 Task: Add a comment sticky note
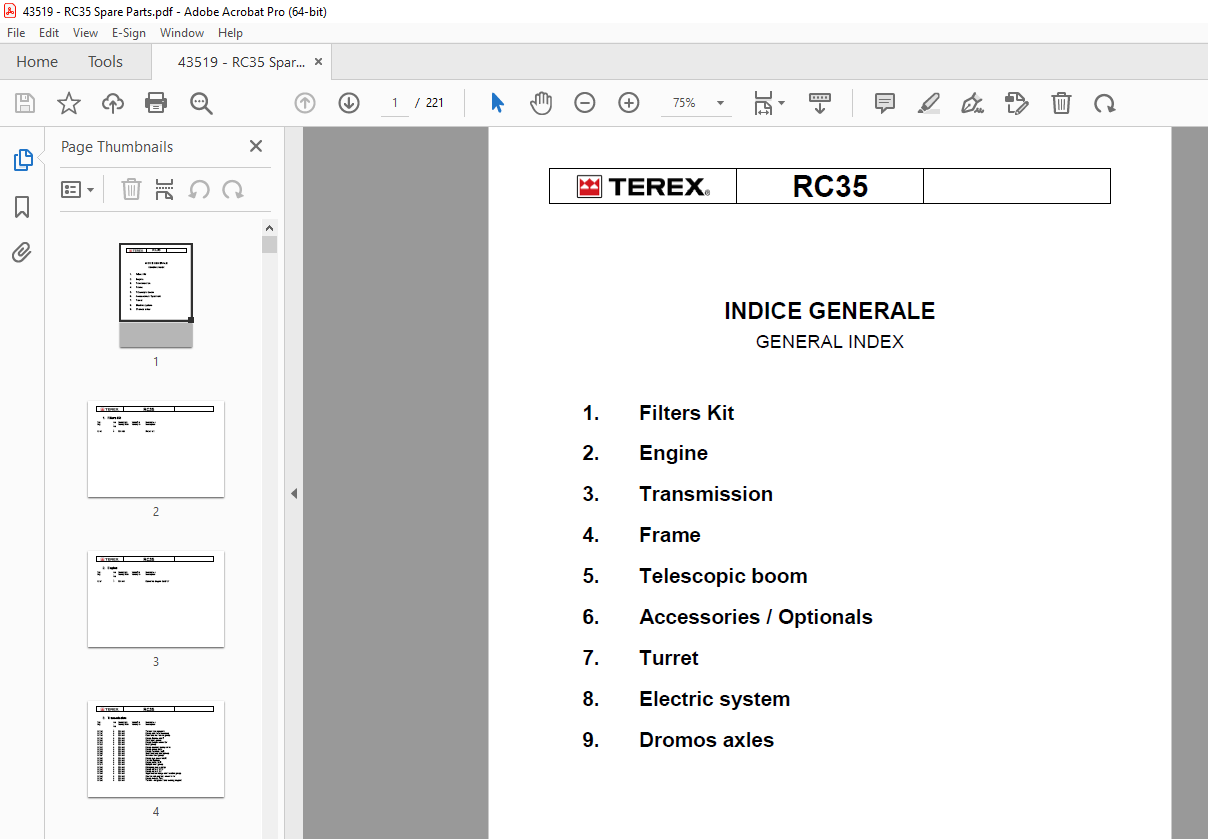click(885, 103)
